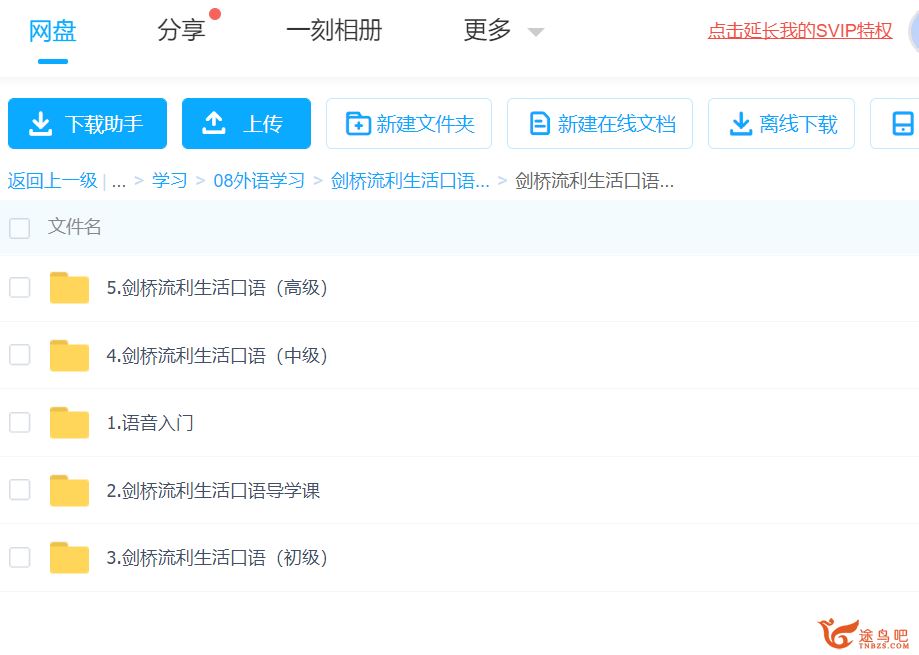Switch to the 分享 tab

pos(181,31)
